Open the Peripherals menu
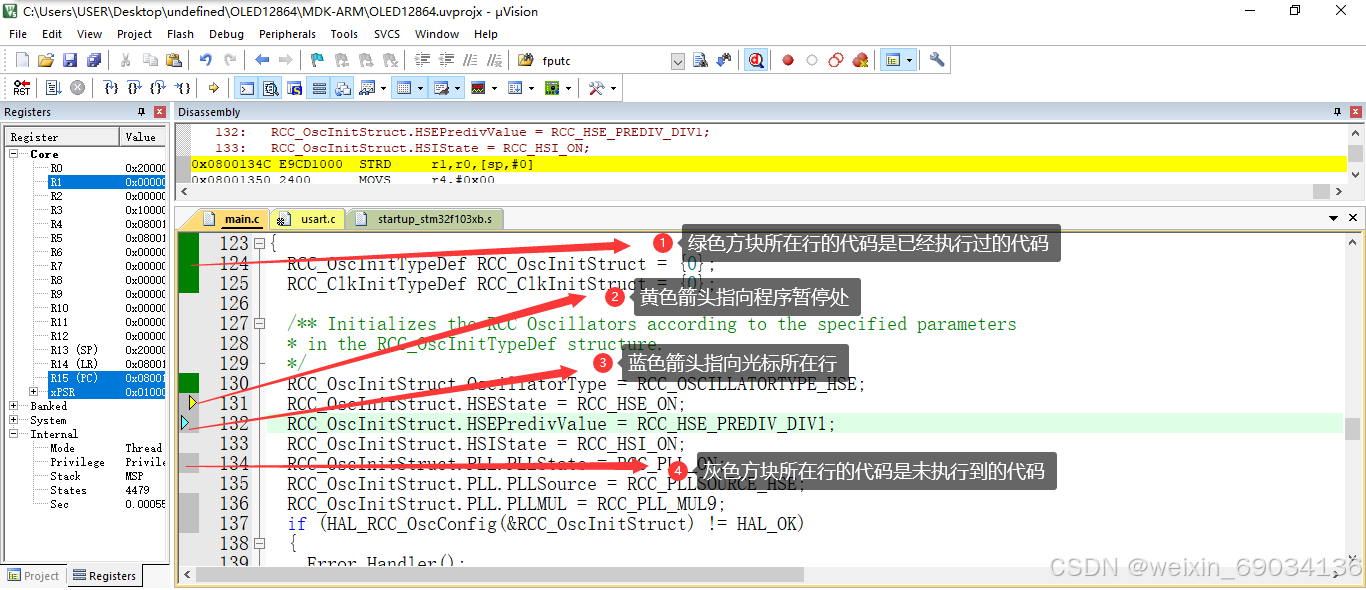Viewport: 1366px width, 590px height. tap(287, 34)
